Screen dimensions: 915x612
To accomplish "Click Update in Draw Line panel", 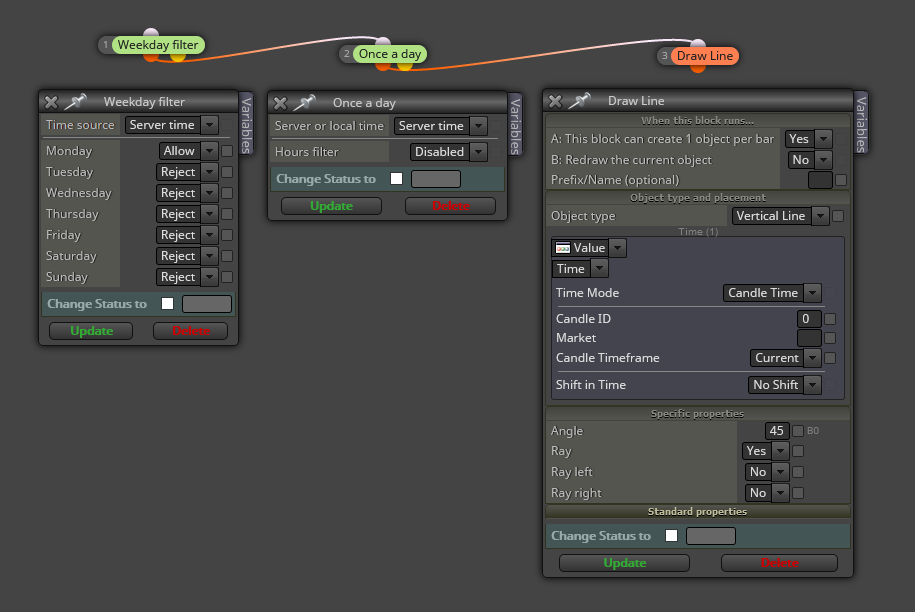I will (x=624, y=563).
